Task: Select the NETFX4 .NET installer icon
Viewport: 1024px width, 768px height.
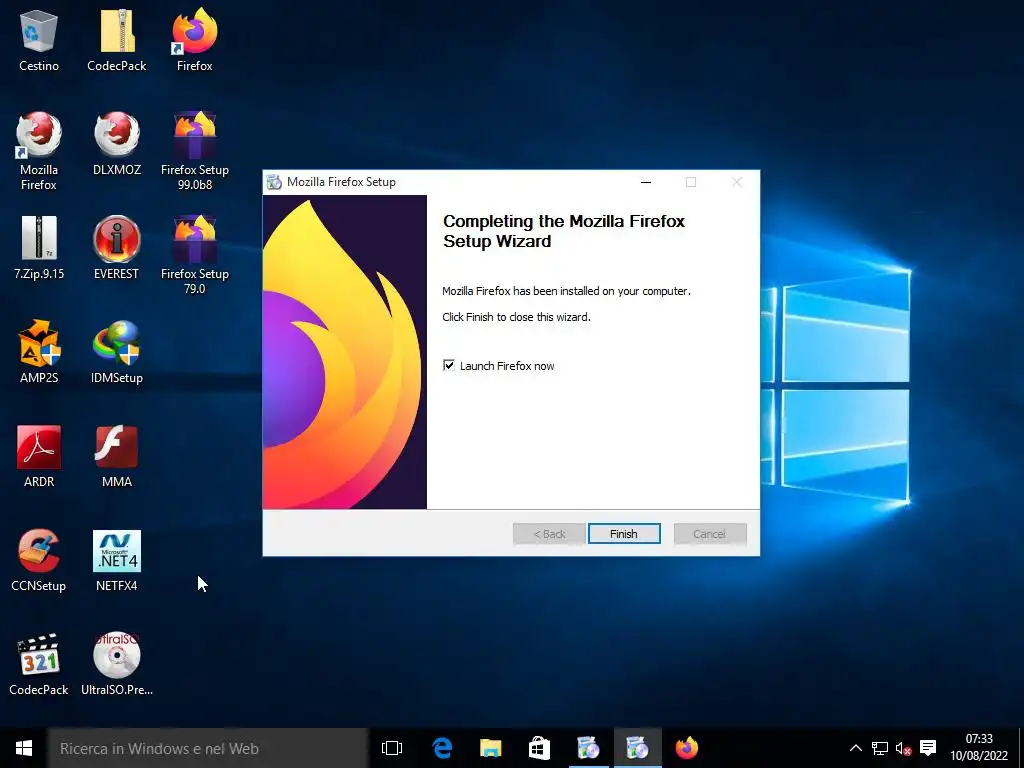Action: (x=117, y=560)
